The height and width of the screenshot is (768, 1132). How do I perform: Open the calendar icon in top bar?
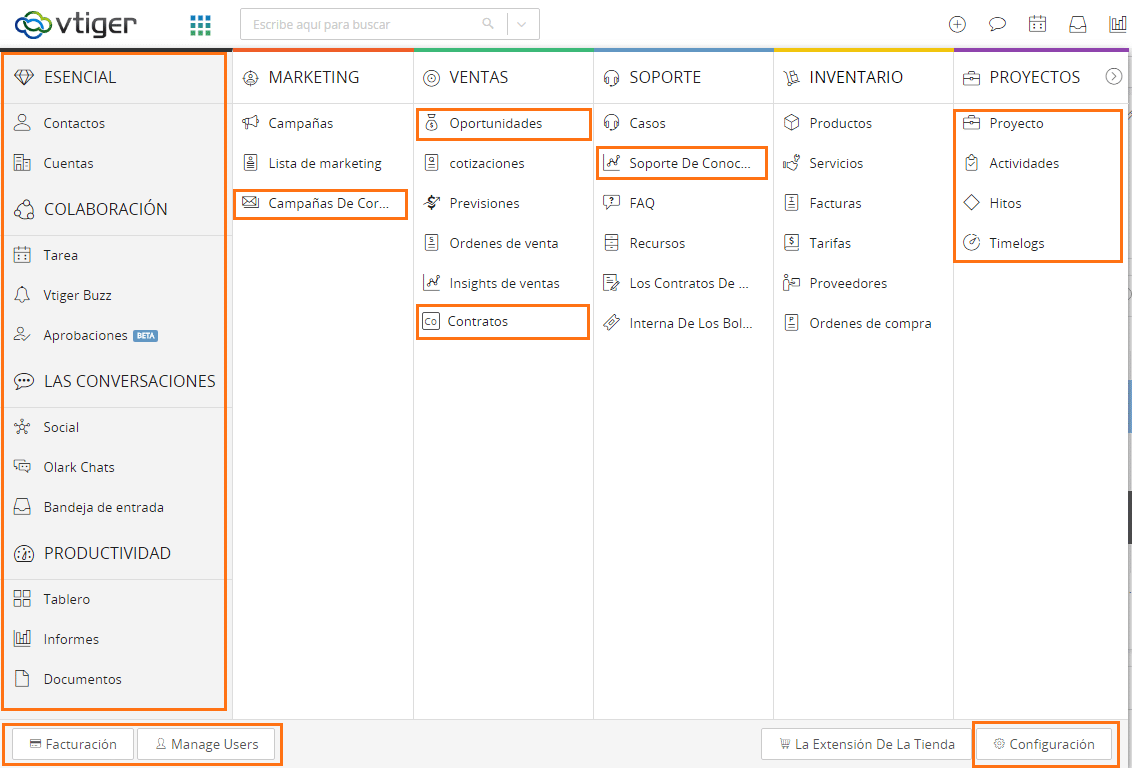[1037, 25]
